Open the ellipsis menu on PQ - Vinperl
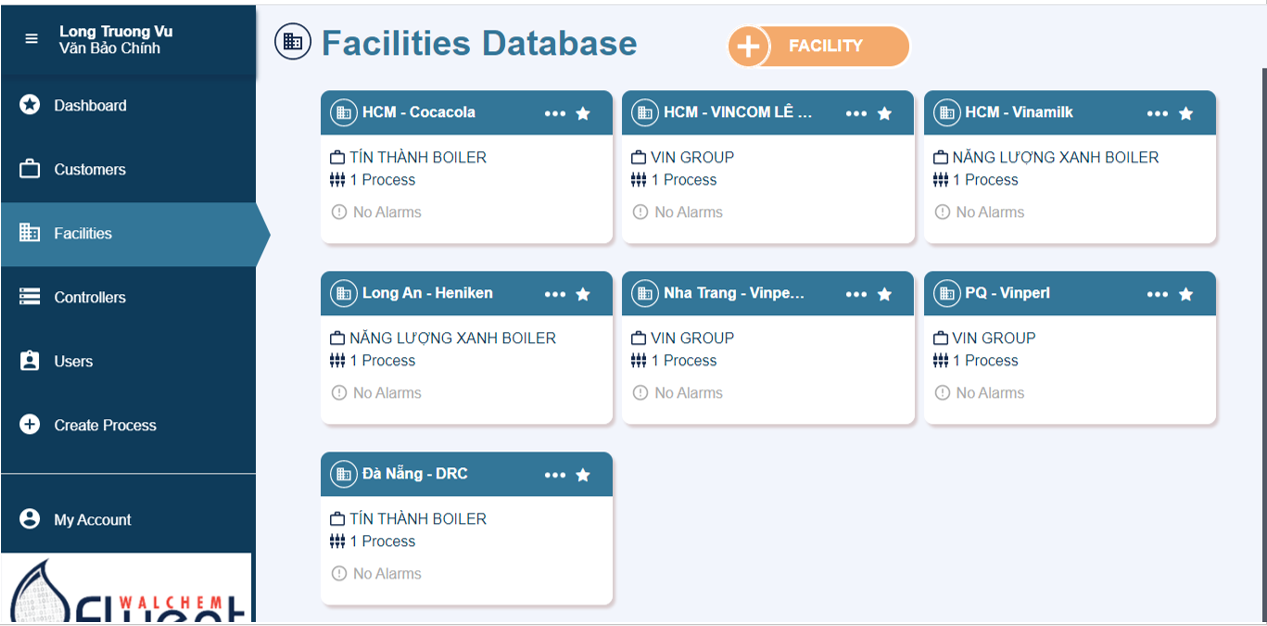This screenshot has height=626, width=1267. (1158, 294)
